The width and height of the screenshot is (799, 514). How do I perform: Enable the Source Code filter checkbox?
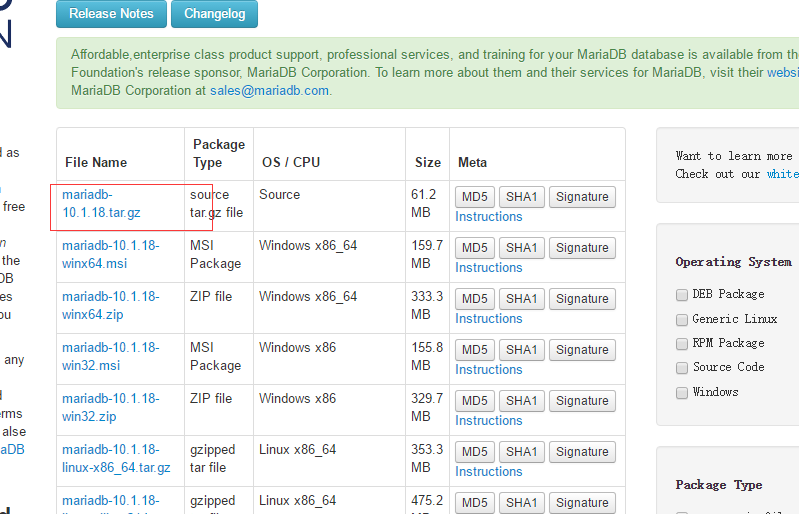click(682, 368)
